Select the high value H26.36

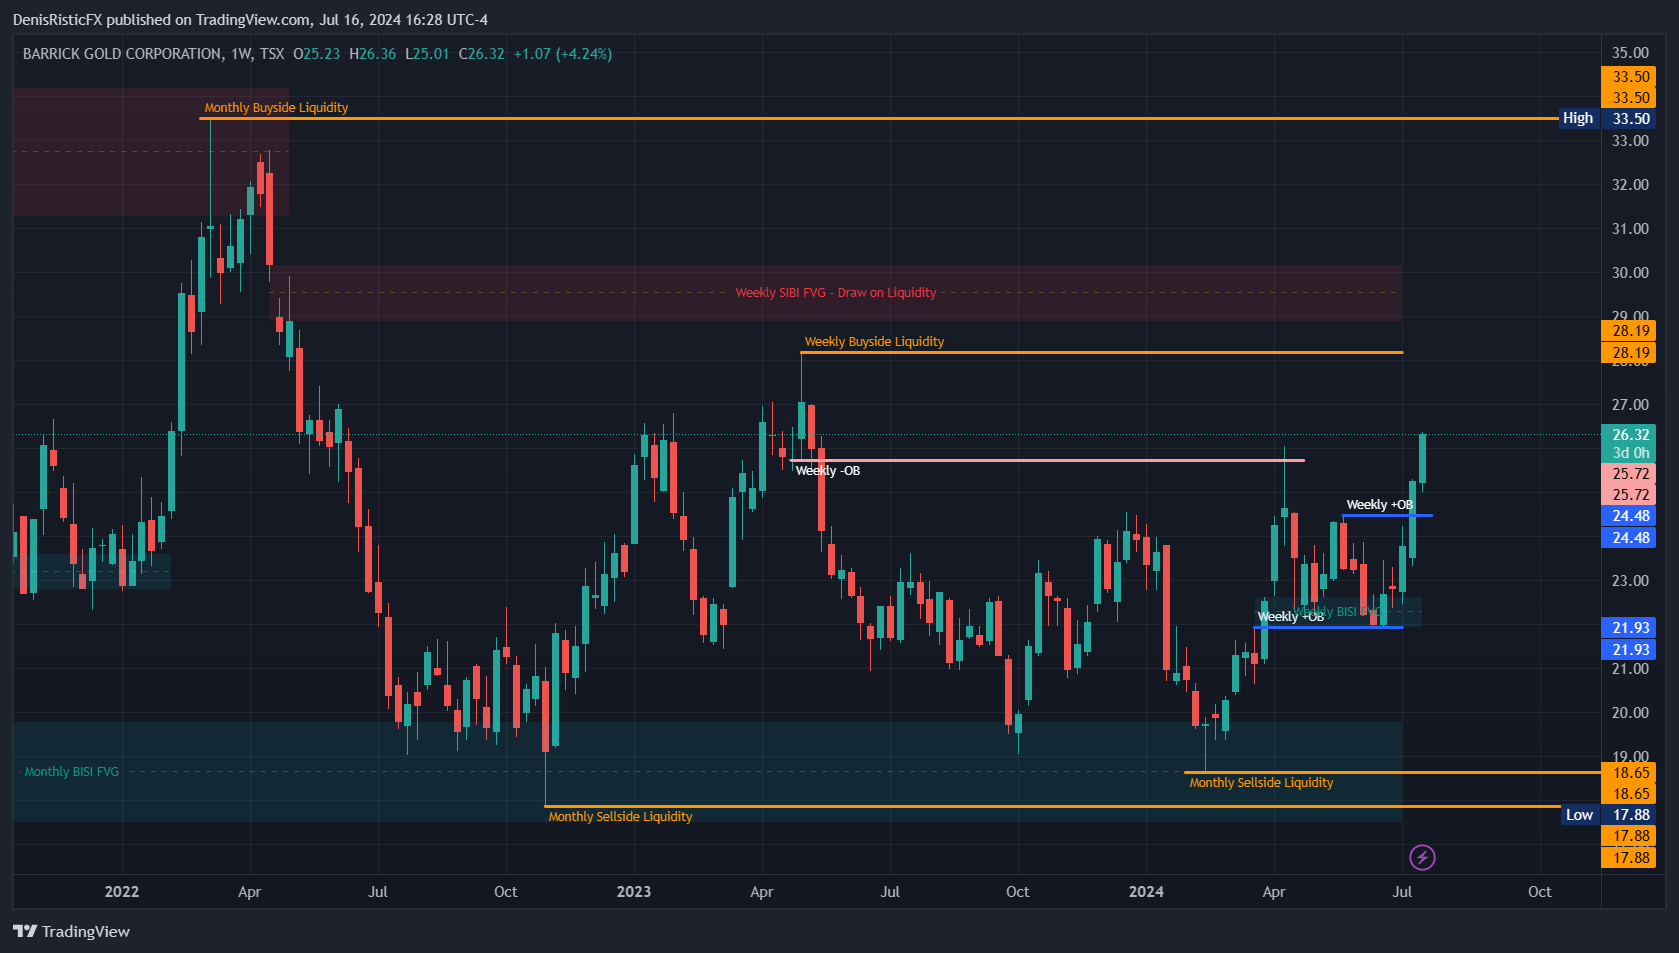tap(372, 54)
